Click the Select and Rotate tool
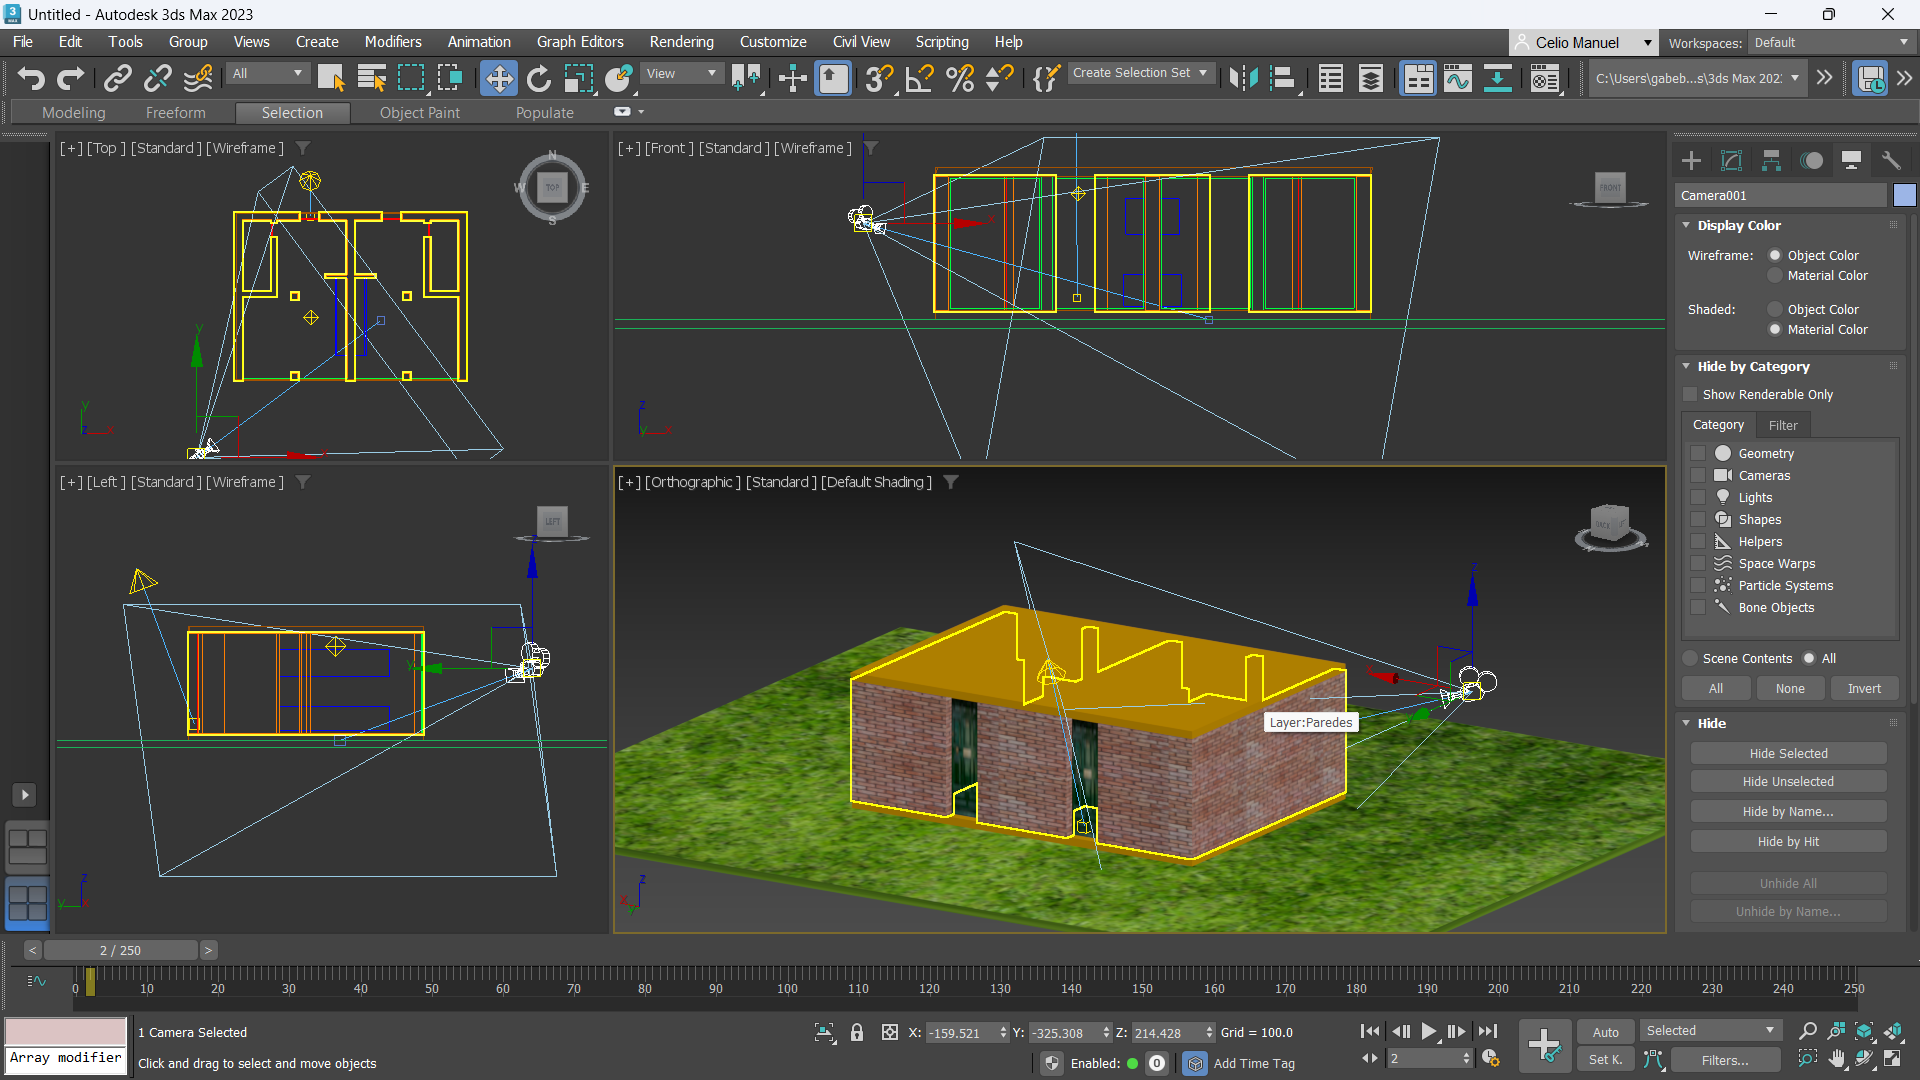1920x1080 pixels. (538, 78)
